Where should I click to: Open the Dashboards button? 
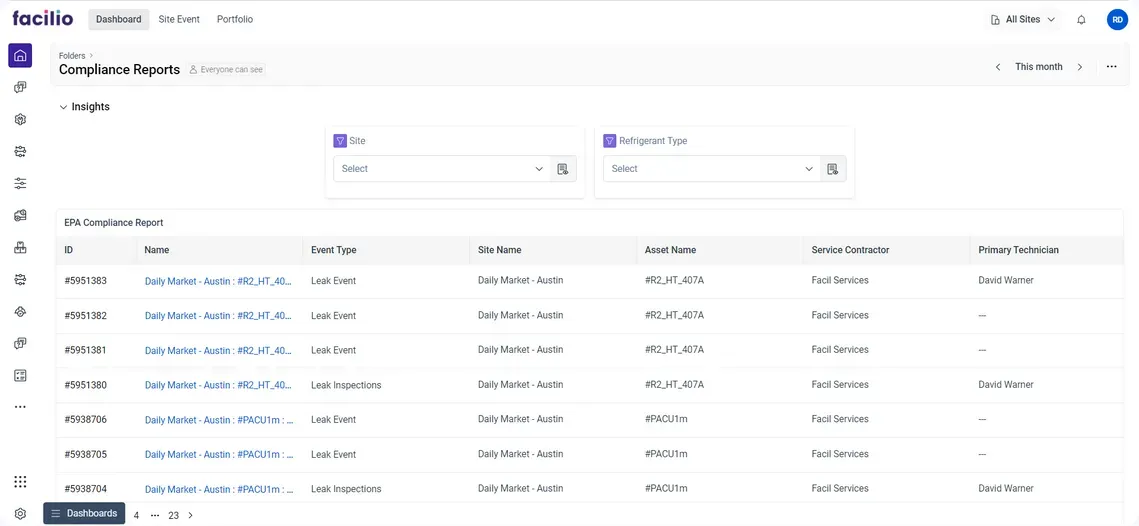tap(84, 513)
